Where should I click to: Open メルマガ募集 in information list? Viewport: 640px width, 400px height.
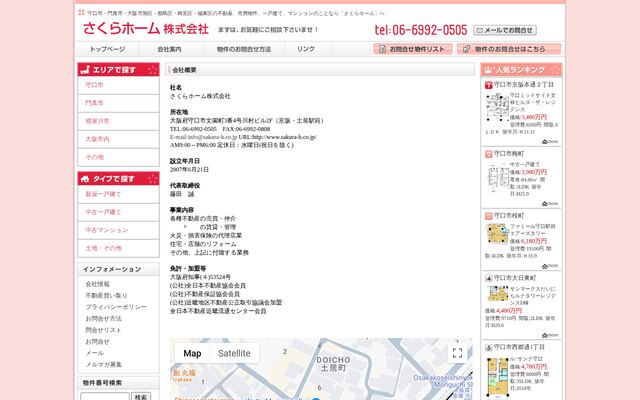click(103, 364)
